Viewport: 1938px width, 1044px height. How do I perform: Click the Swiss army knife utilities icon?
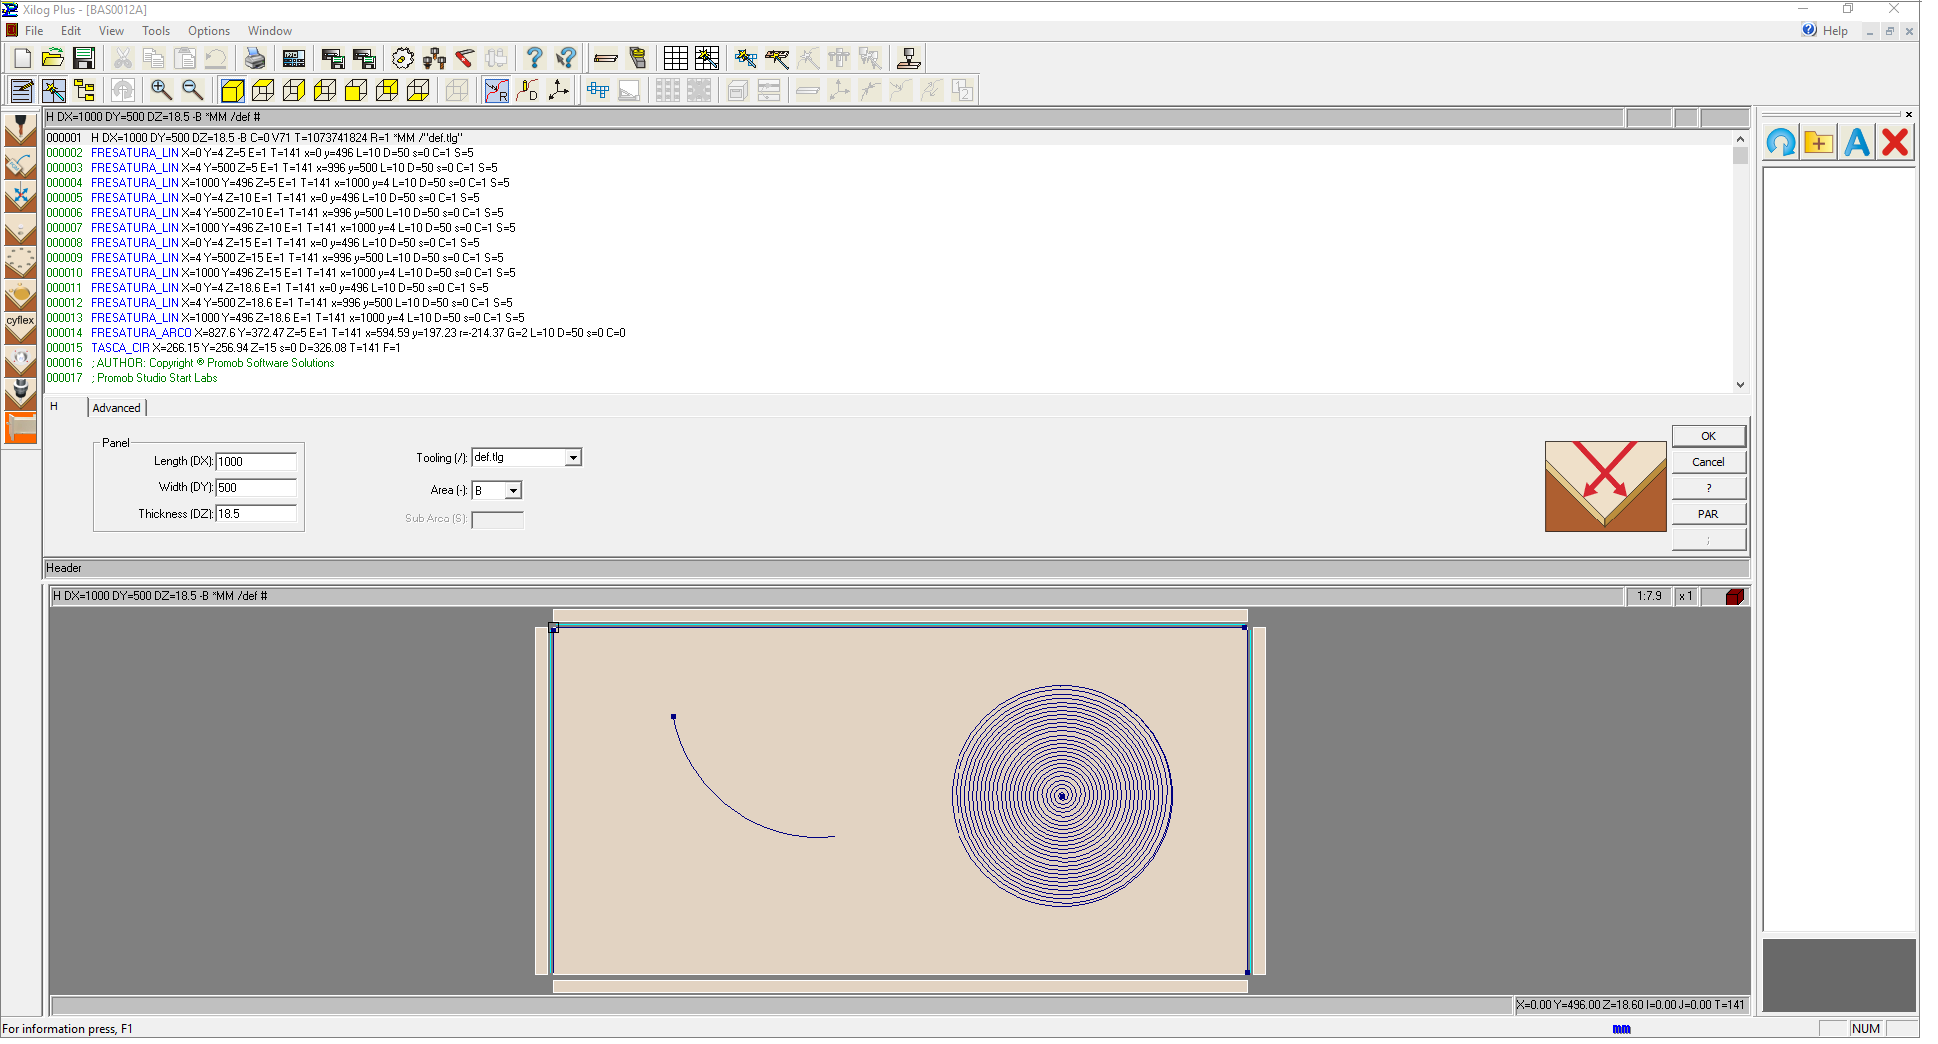pos(465,58)
